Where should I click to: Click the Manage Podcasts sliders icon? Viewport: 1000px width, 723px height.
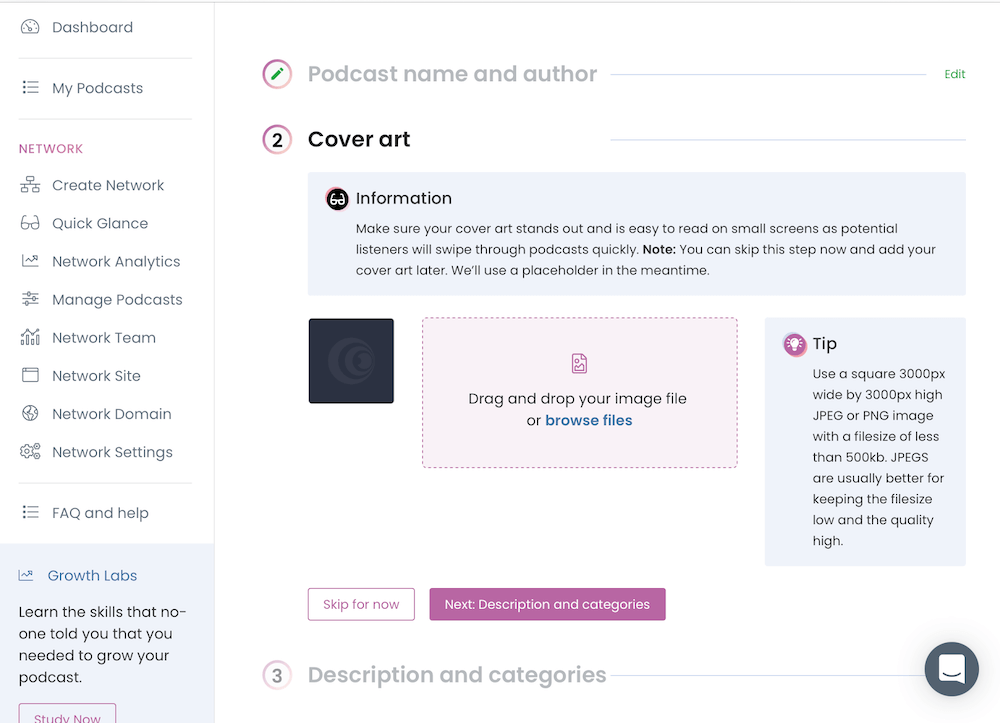(30, 299)
